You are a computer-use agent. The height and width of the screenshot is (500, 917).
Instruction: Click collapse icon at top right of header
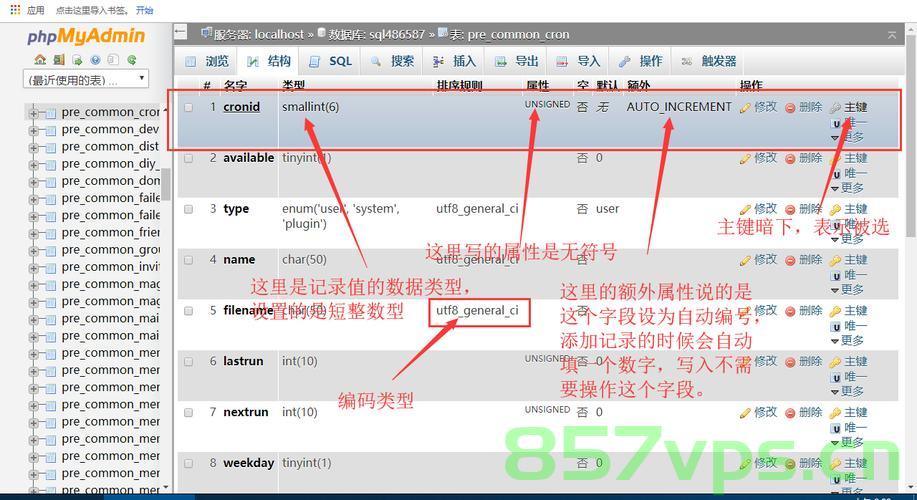tap(892, 35)
